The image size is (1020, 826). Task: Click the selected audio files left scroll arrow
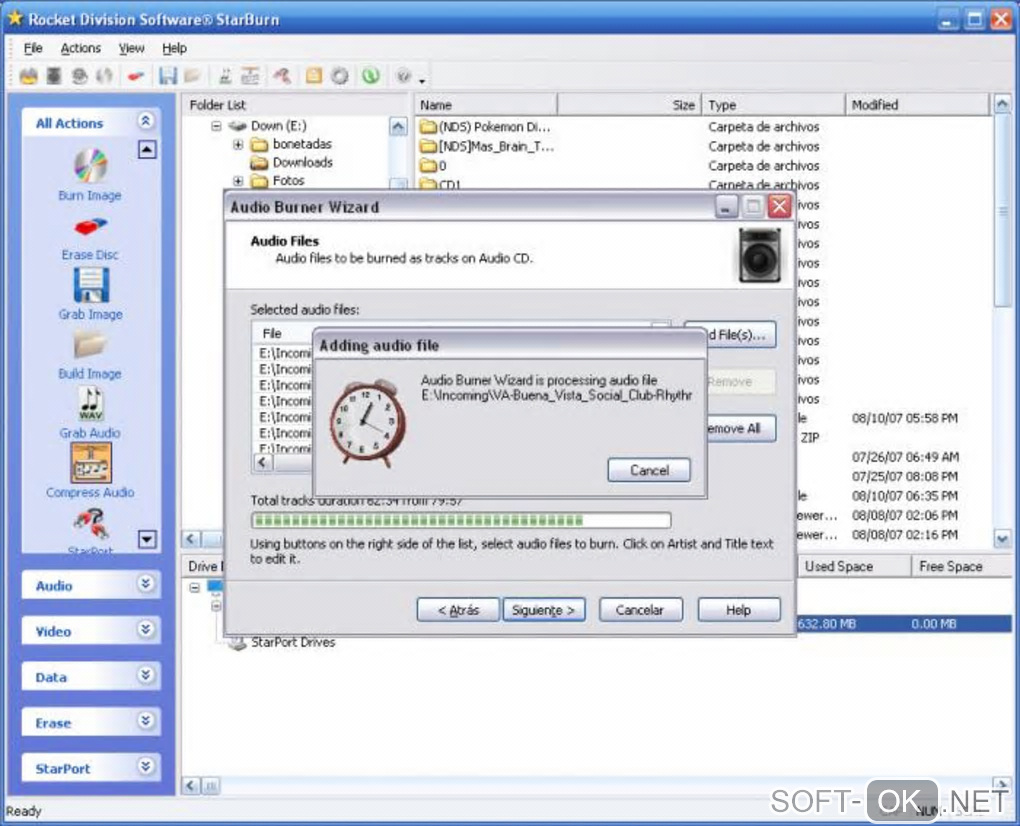[x=263, y=462]
